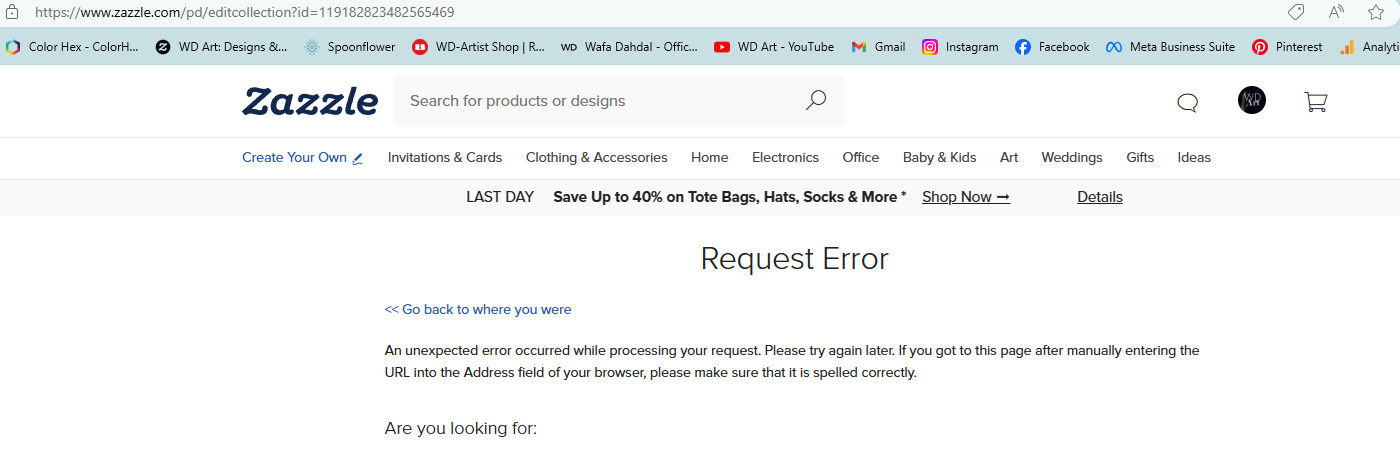Viewport: 1400px width, 455px height.
Task: Open the Spoonflower bookmark
Action: 350,47
